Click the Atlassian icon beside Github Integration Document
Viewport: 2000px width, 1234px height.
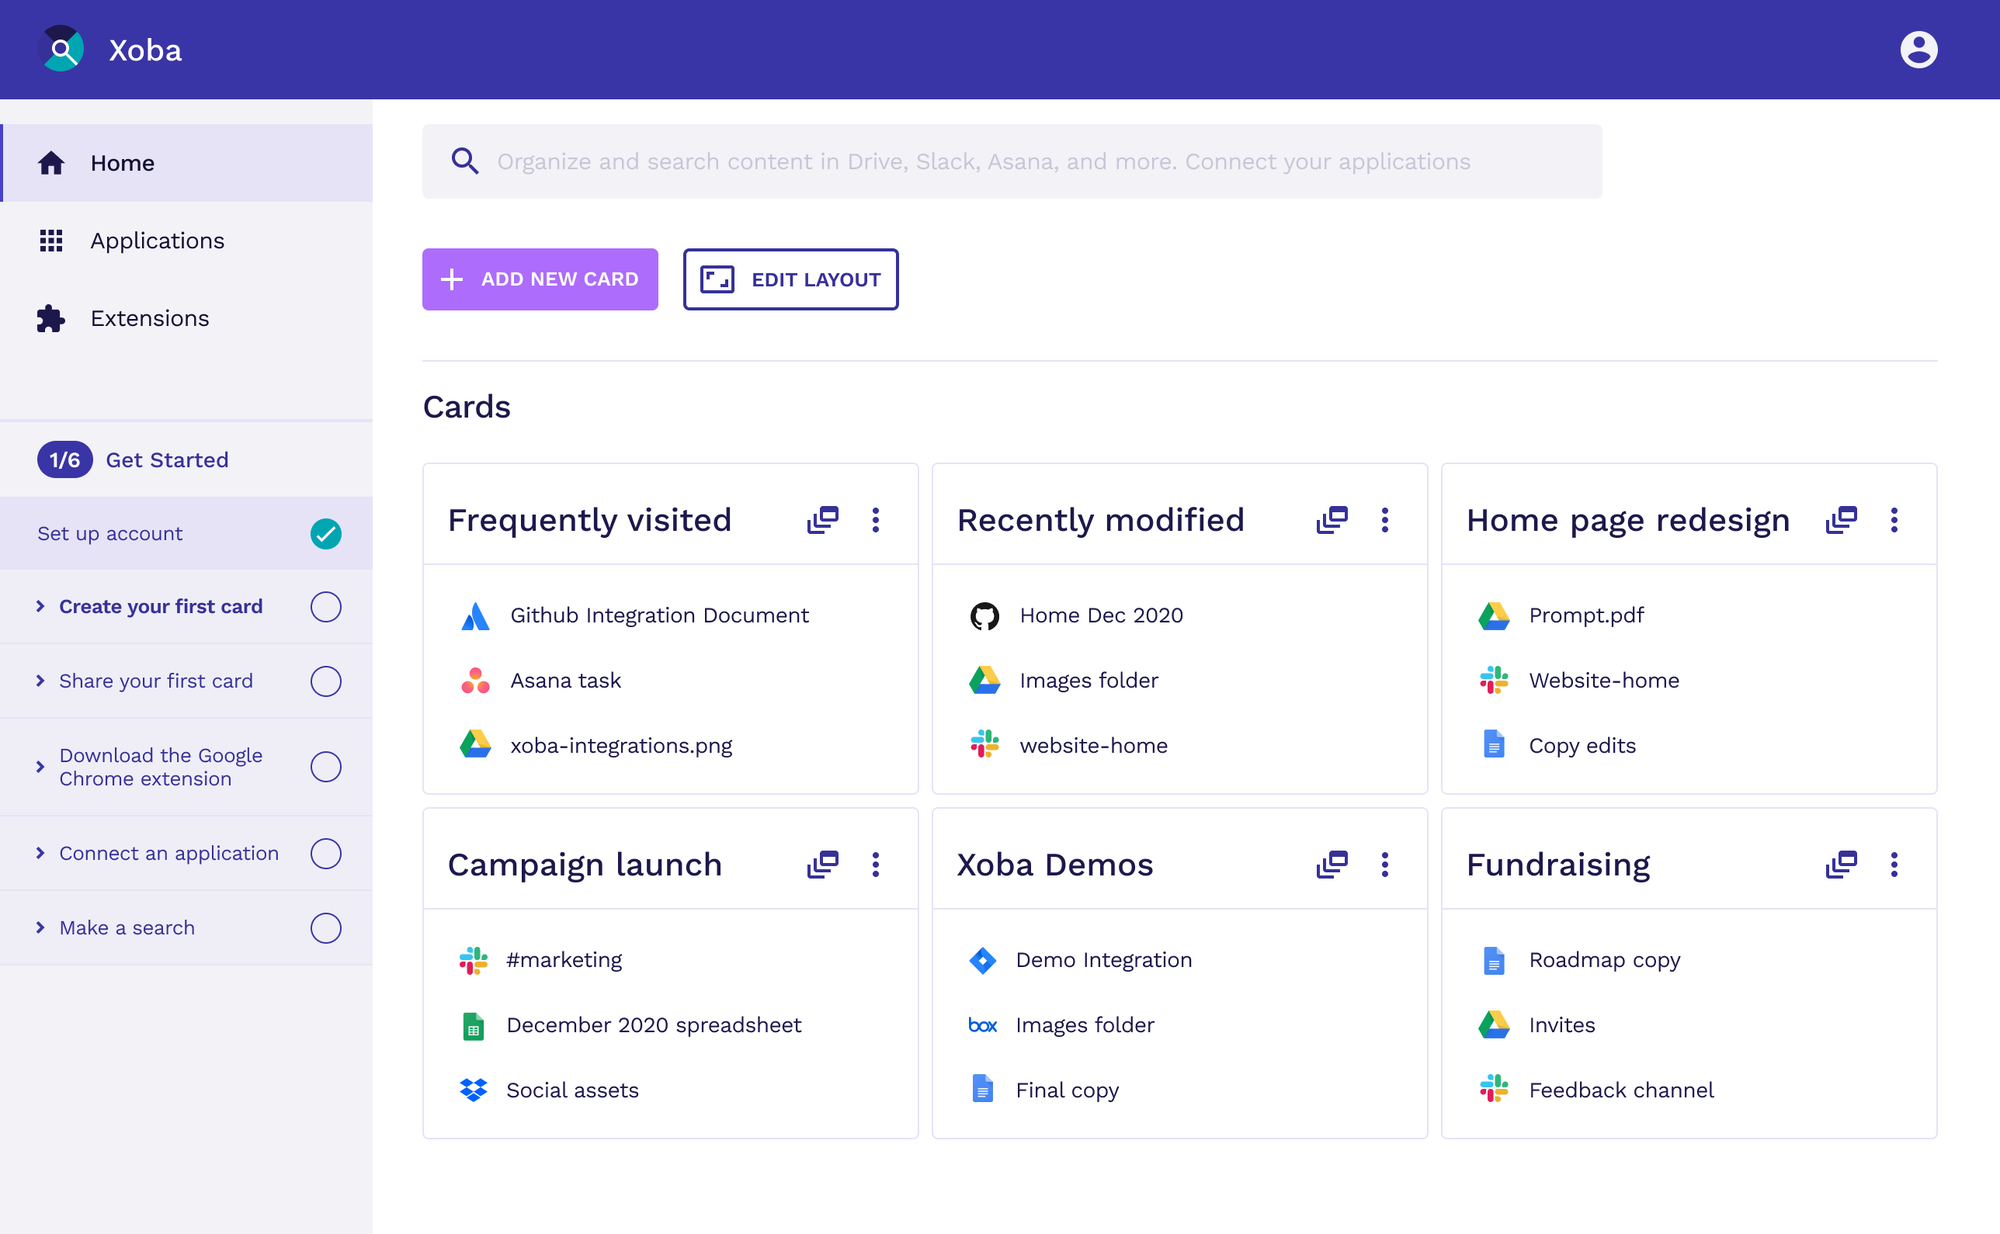coord(475,616)
